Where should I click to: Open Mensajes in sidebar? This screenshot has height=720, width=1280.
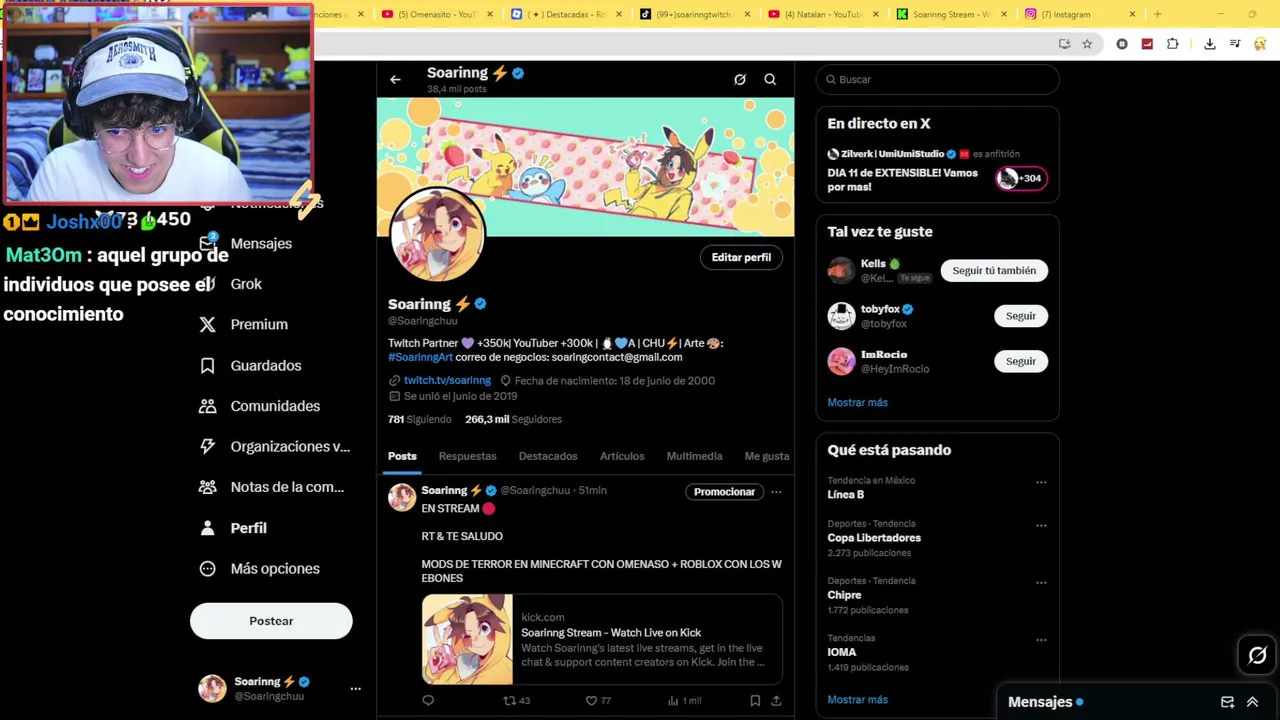click(246, 243)
